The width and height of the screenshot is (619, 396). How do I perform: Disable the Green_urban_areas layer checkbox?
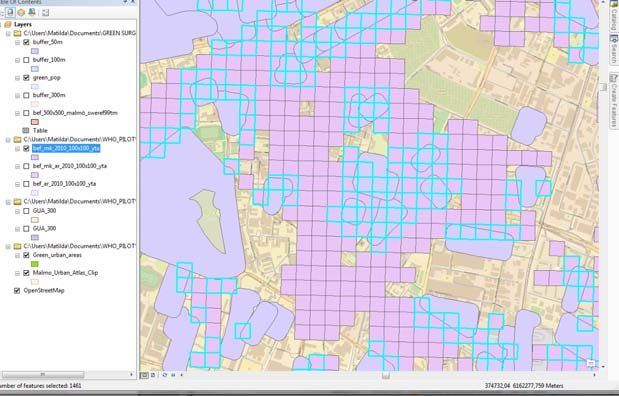26,255
